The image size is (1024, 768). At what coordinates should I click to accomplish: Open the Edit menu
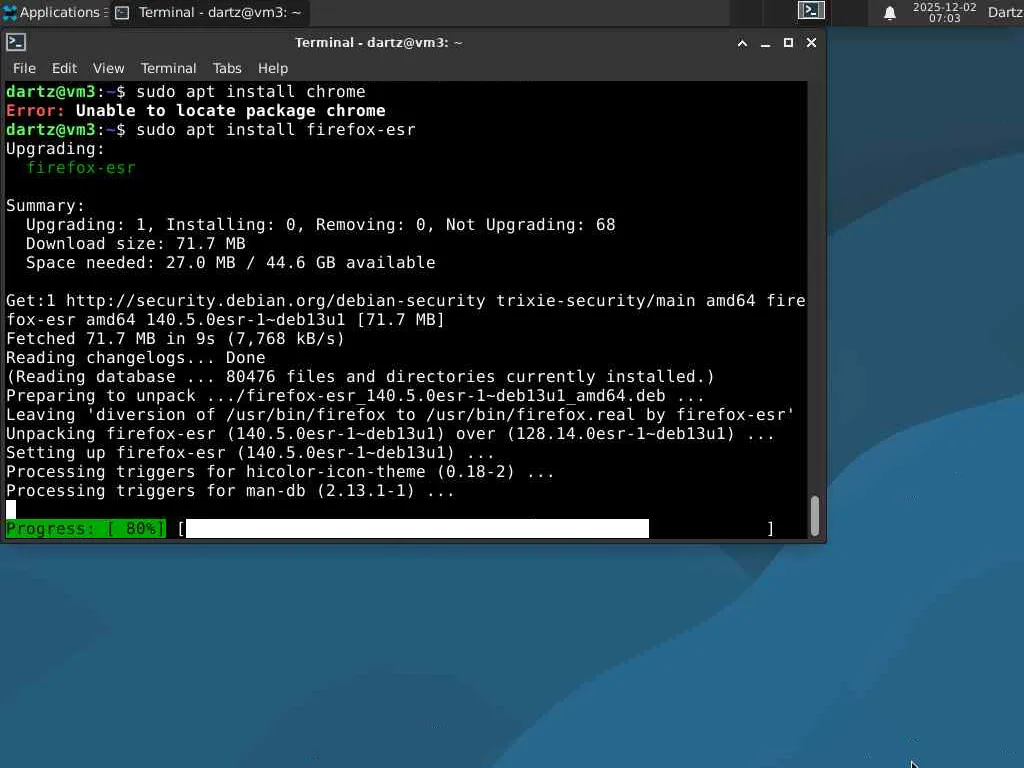(64, 68)
